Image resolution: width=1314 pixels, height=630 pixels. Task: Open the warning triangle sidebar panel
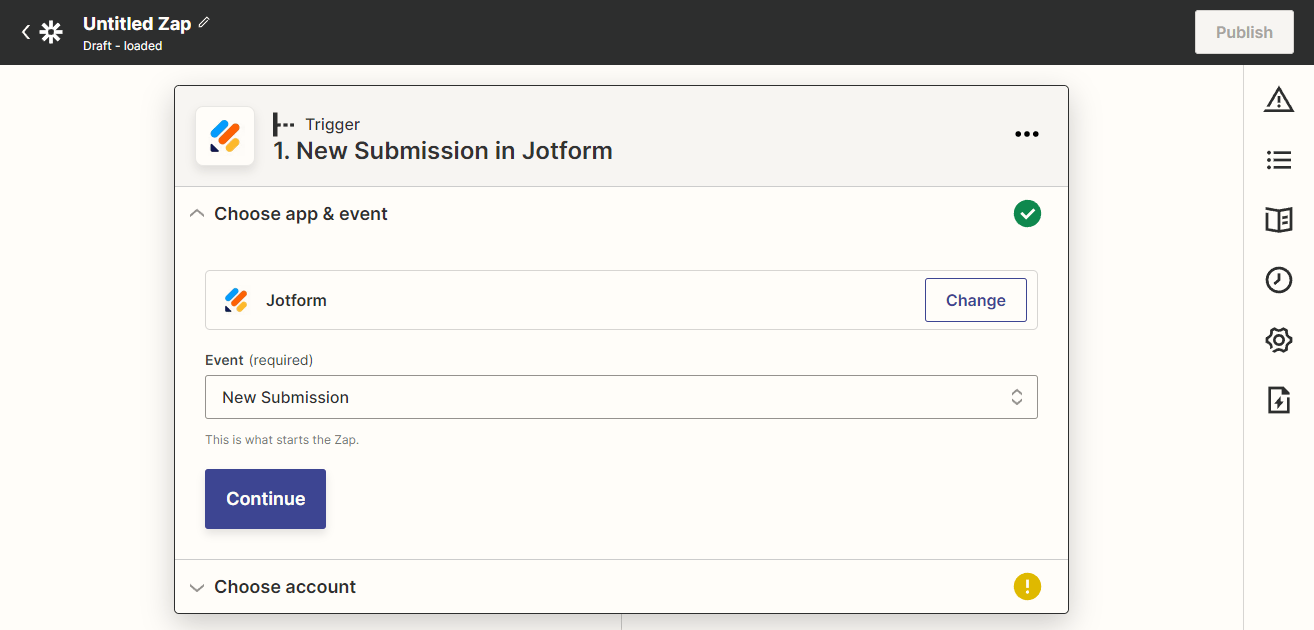point(1278,99)
